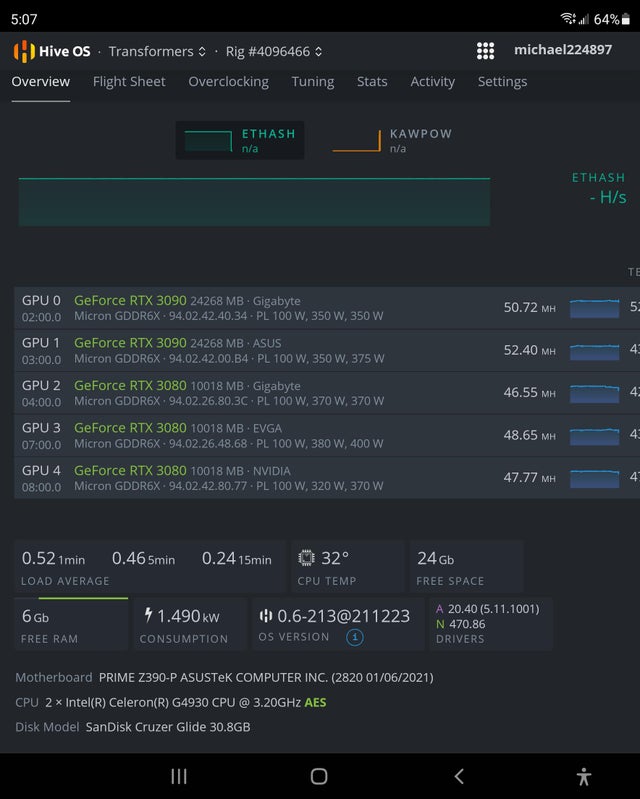This screenshot has height=799, width=640.
Task: Tap the Wi-Fi signal status icon
Action: point(568,19)
